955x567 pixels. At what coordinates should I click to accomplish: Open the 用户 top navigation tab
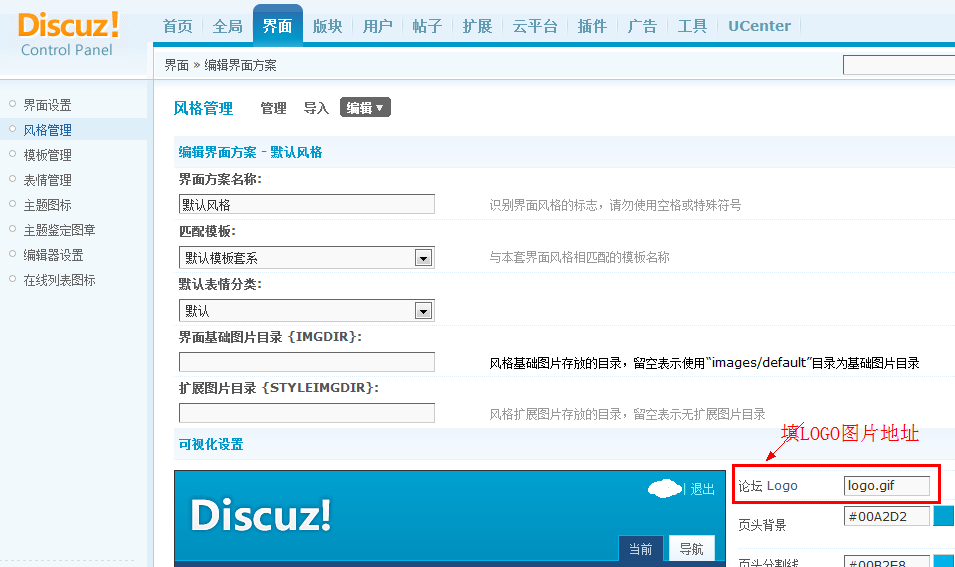click(378, 26)
